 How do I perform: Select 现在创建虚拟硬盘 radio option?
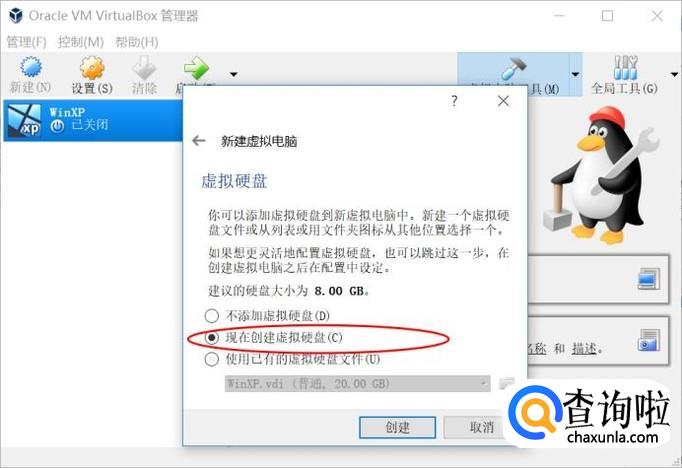tap(211, 338)
